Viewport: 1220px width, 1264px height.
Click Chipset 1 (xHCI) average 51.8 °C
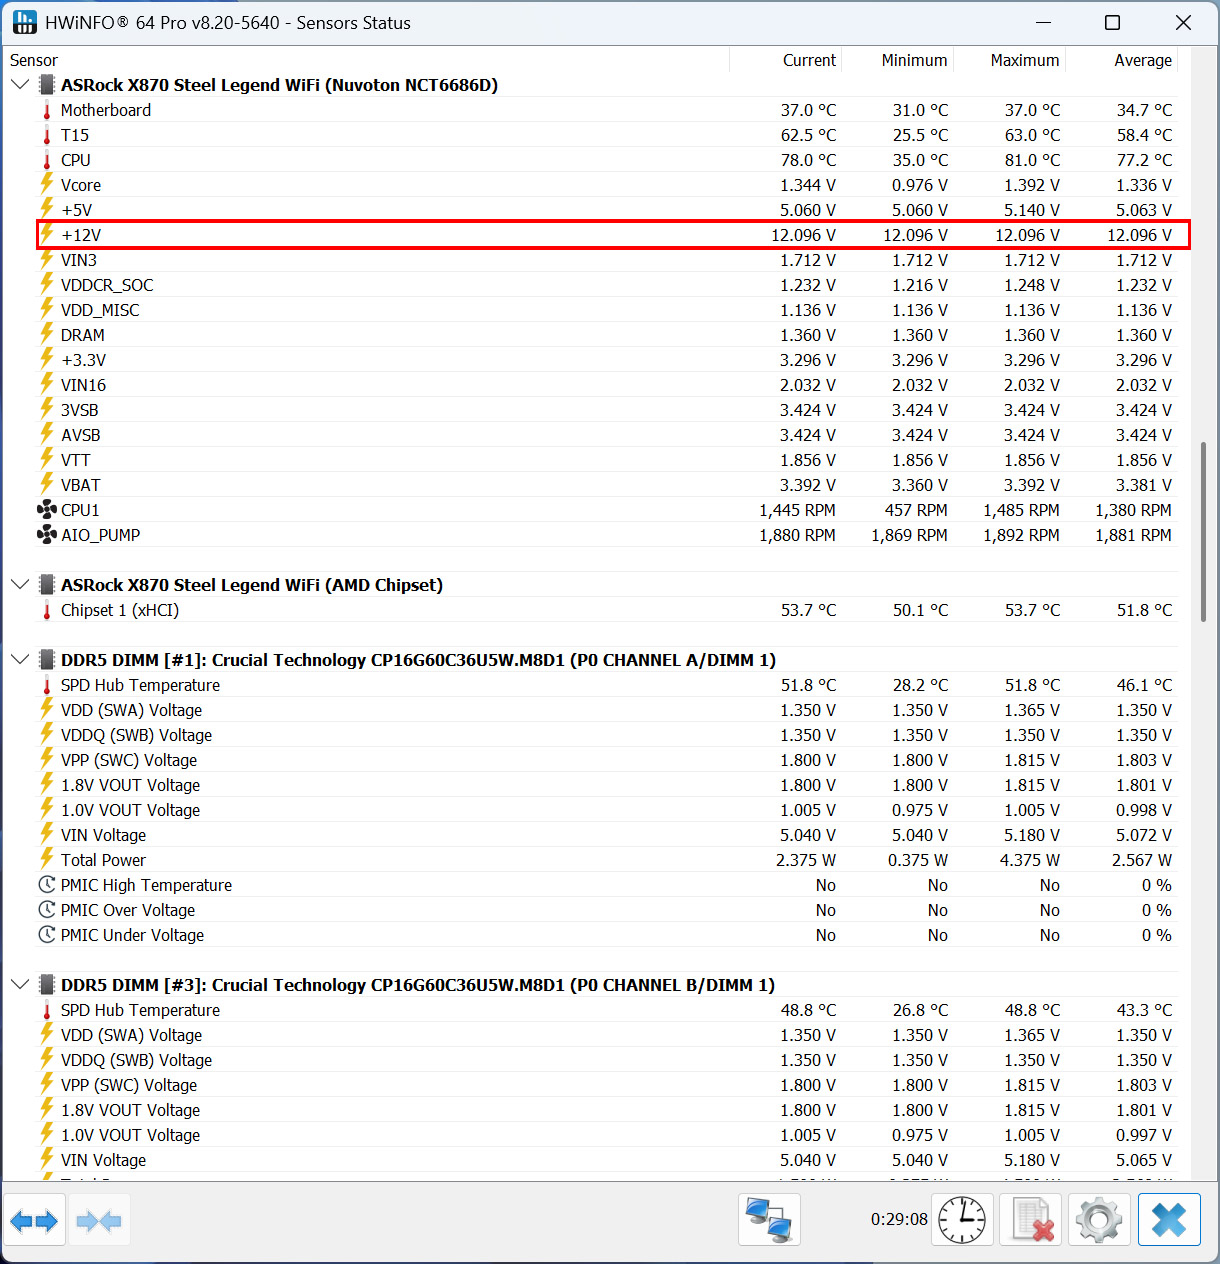1144,610
